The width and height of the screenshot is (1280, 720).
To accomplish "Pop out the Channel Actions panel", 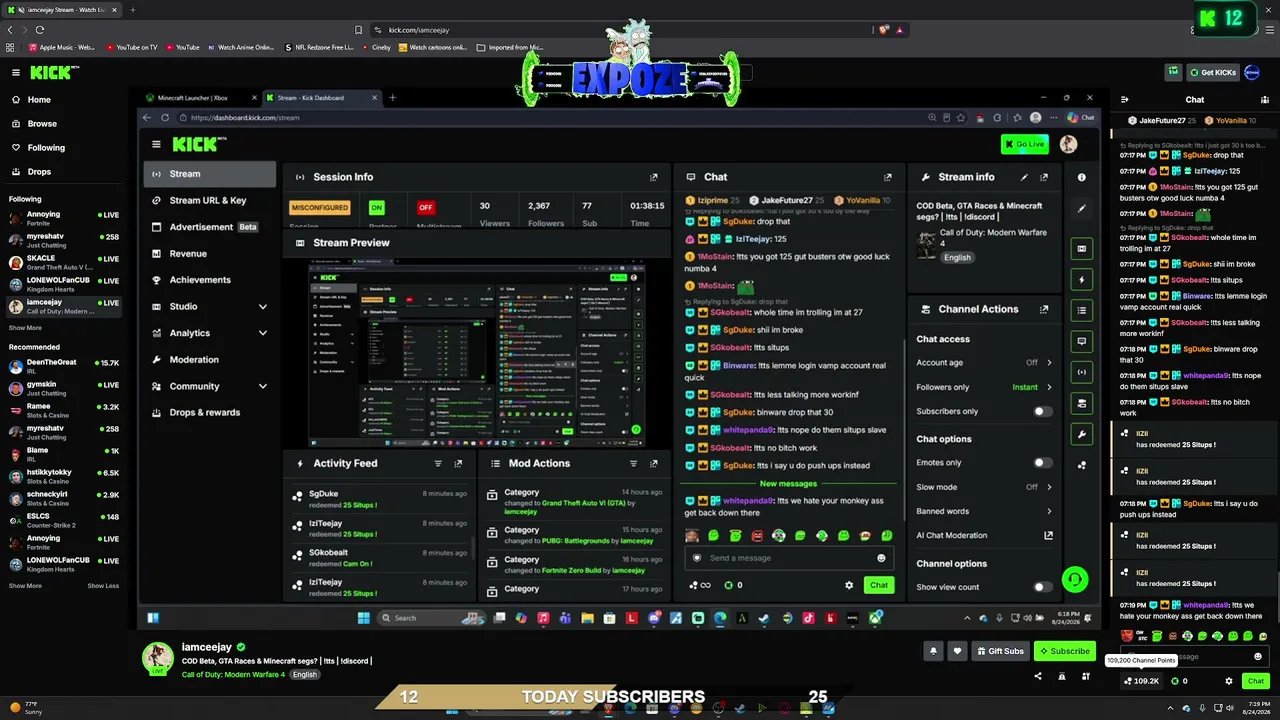I will [1044, 309].
